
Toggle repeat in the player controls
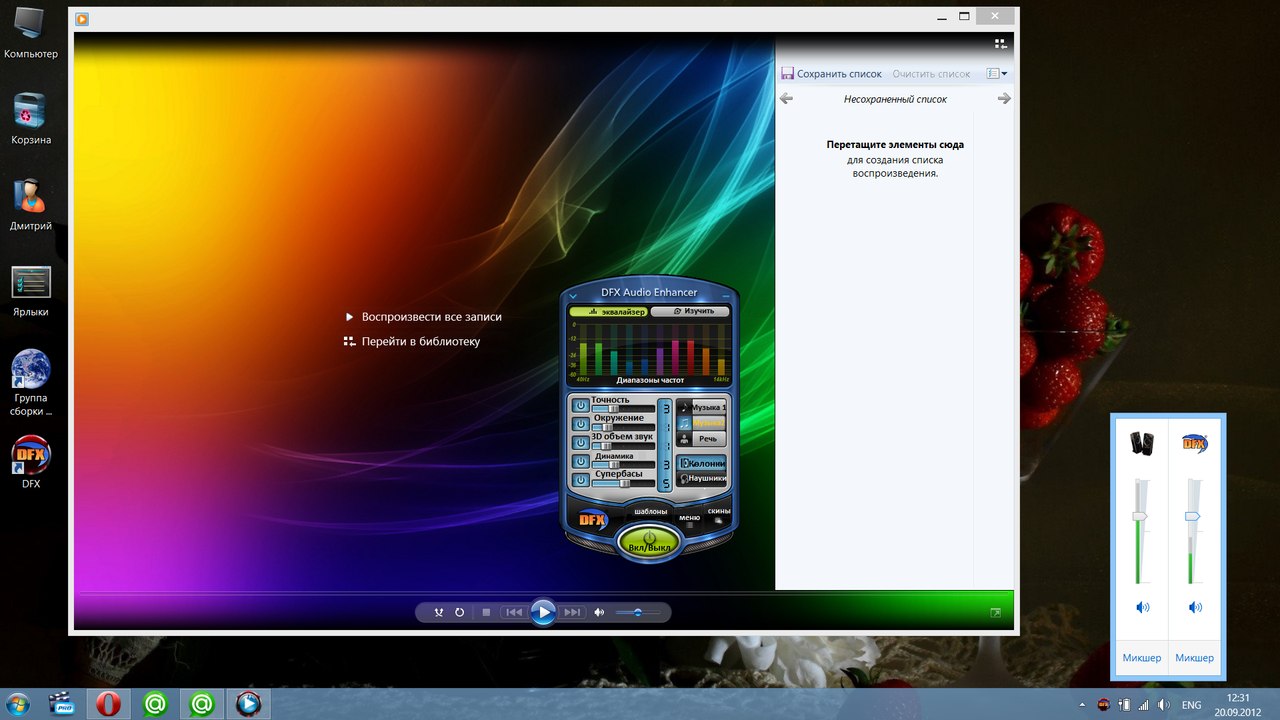tap(460, 612)
